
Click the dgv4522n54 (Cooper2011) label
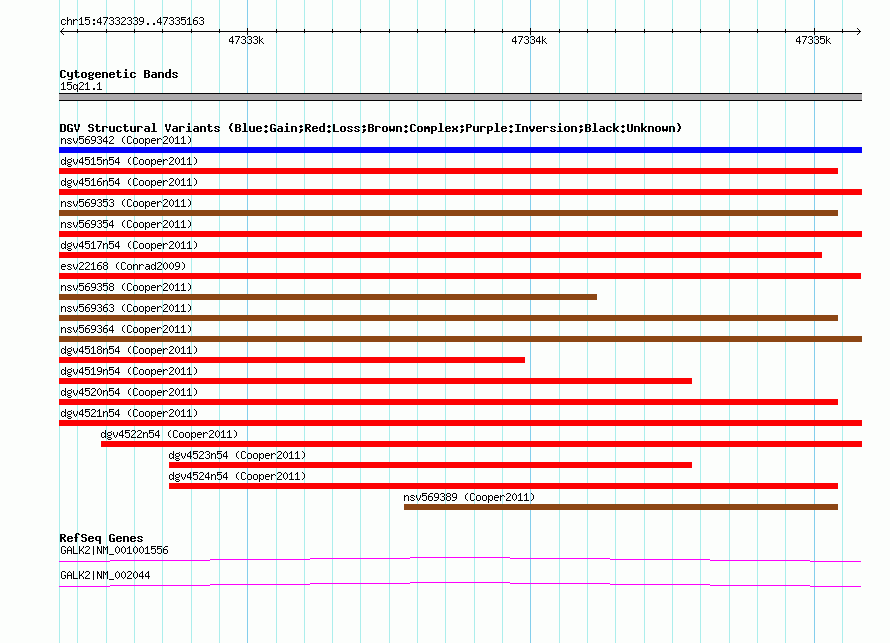169,434
